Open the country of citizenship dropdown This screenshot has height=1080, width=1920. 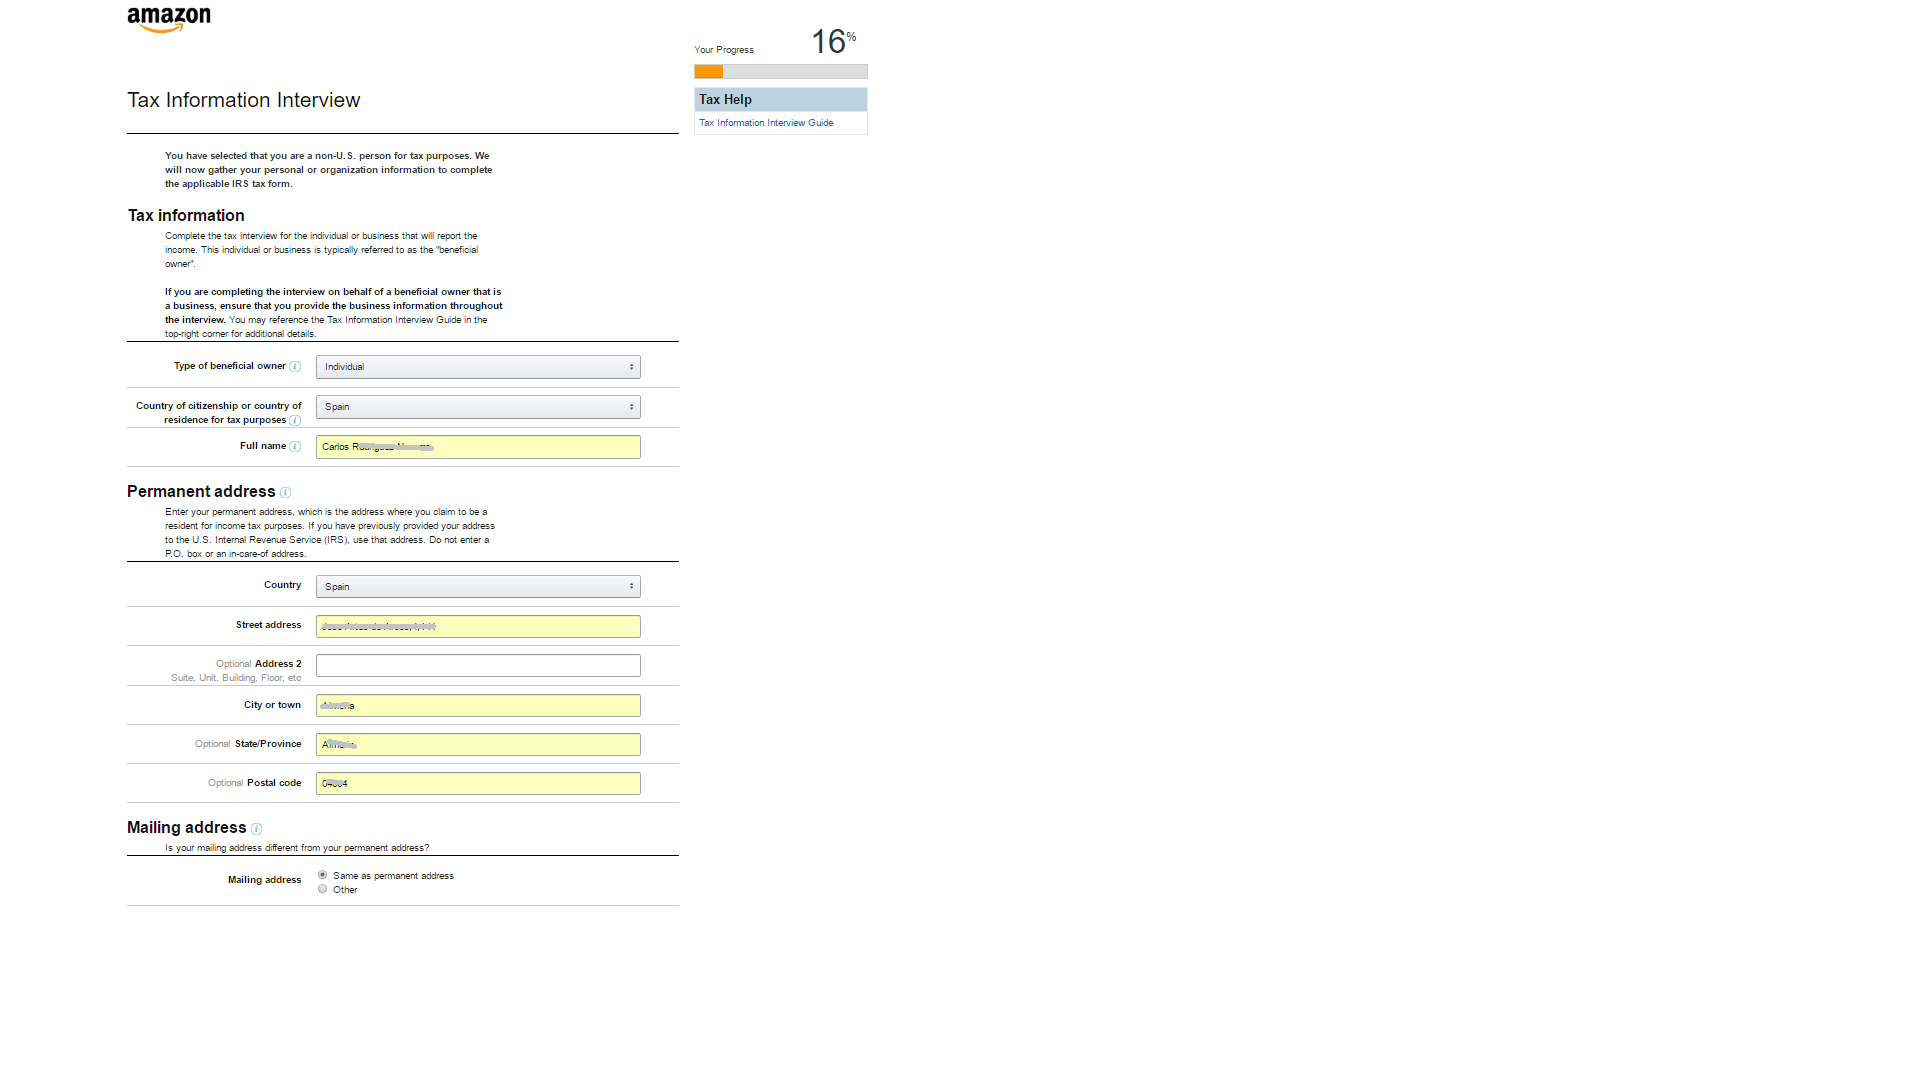[x=478, y=407]
